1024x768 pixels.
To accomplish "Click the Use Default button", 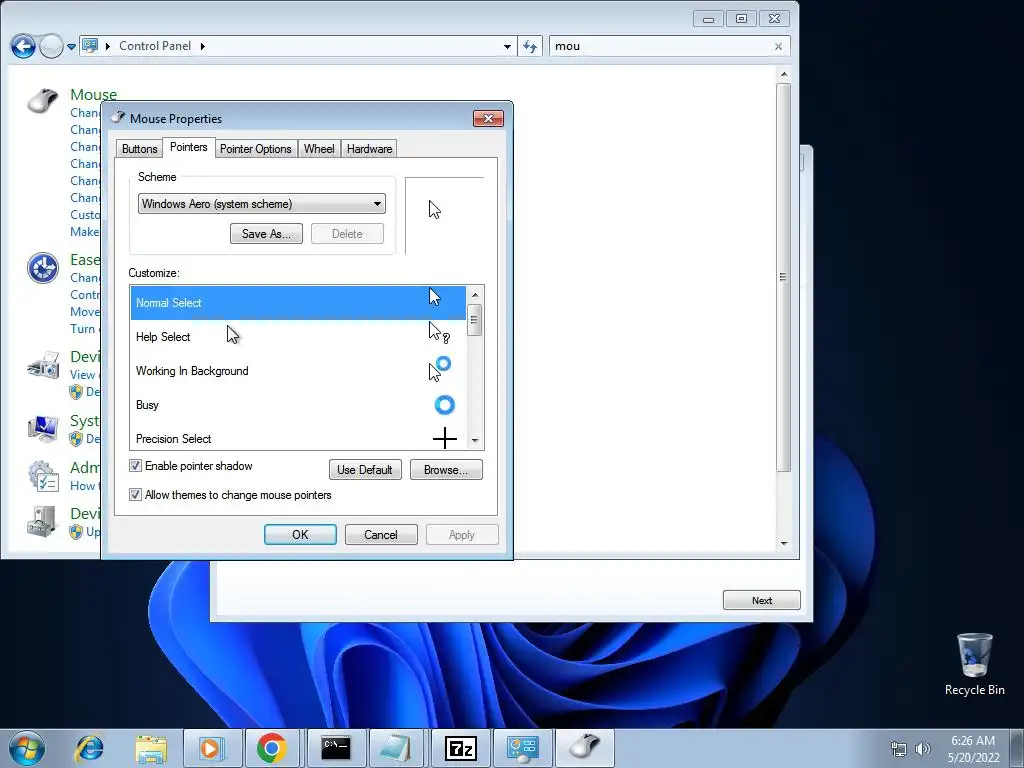I will pos(365,470).
